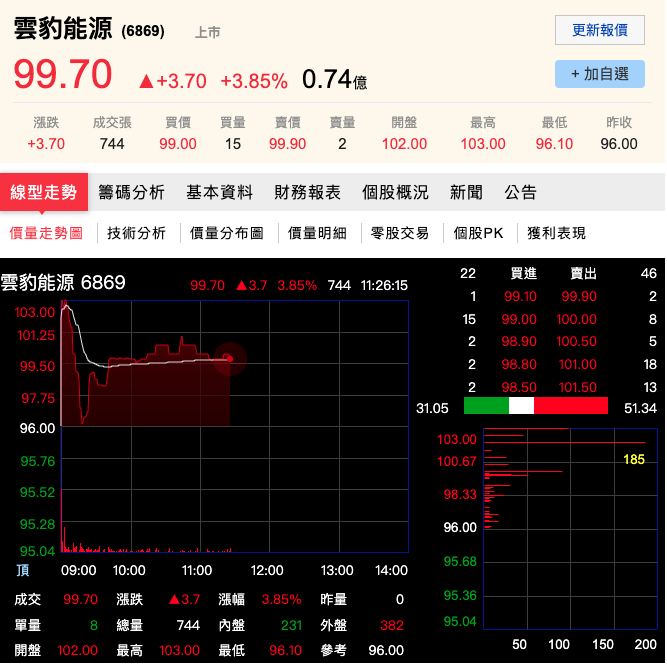Screen dimensions: 667x664
Task: Click the 買進 column header
Action: (524, 273)
